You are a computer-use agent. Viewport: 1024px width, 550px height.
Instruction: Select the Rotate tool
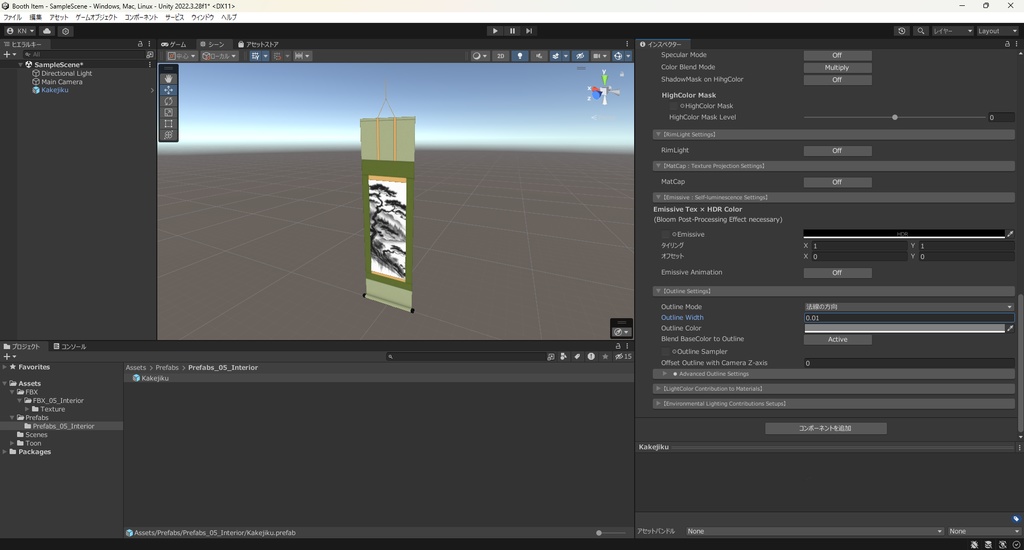(168, 101)
